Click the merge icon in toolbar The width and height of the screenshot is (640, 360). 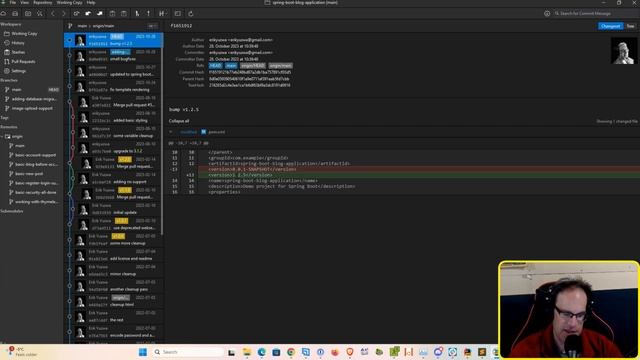(137, 13)
